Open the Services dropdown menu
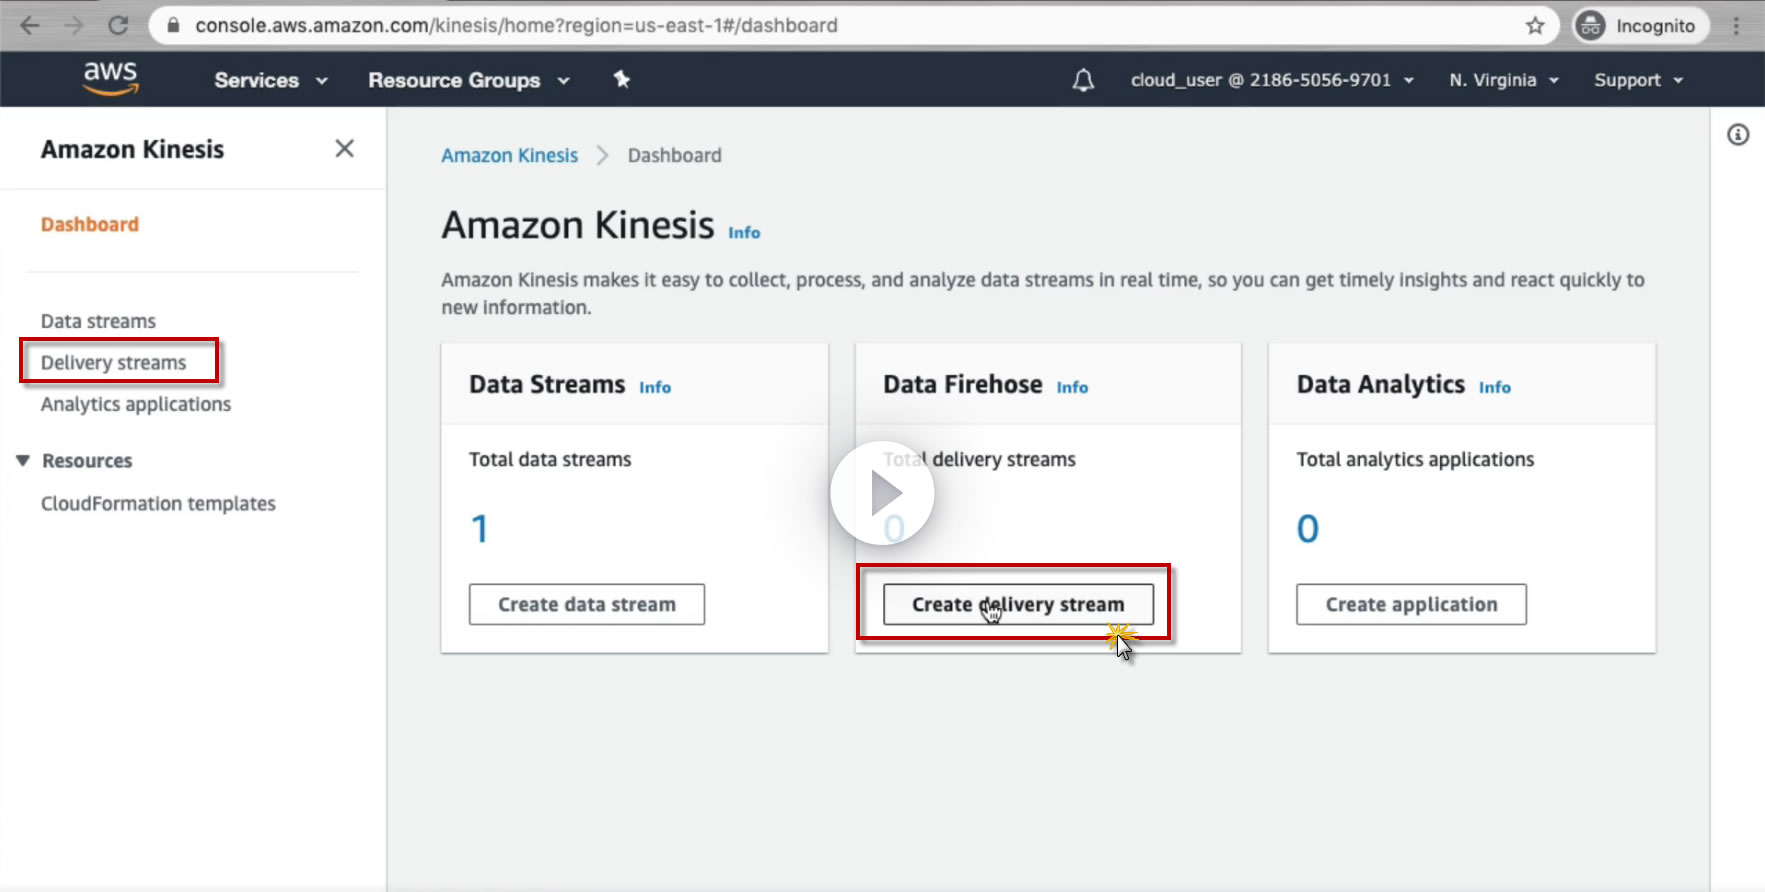1765x892 pixels. point(270,80)
